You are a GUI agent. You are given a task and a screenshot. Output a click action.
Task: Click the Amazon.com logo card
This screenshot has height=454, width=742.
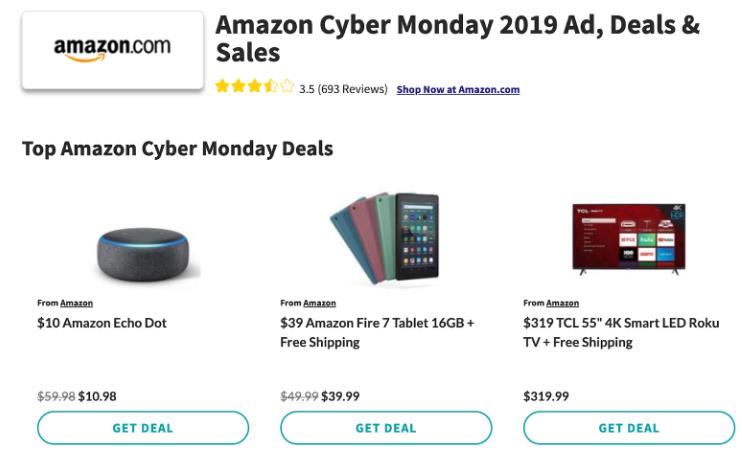tap(112, 49)
